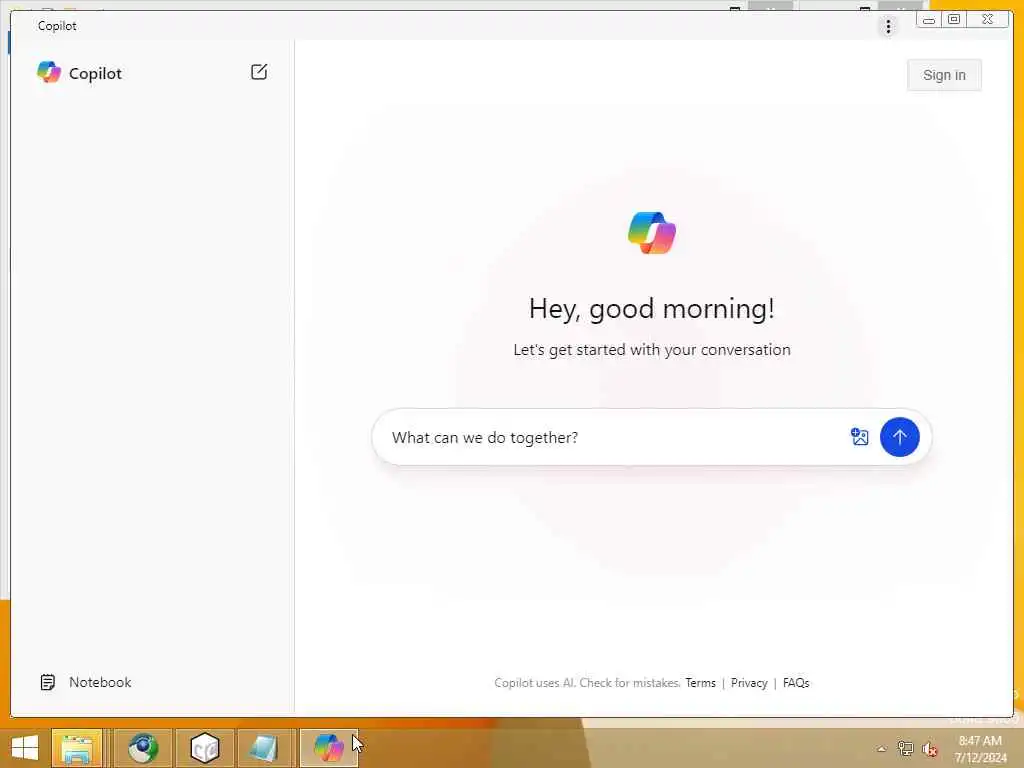The image size is (1024, 768).
Task: Open the clock showing 8:47 AM
Action: [x=980, y=748]
